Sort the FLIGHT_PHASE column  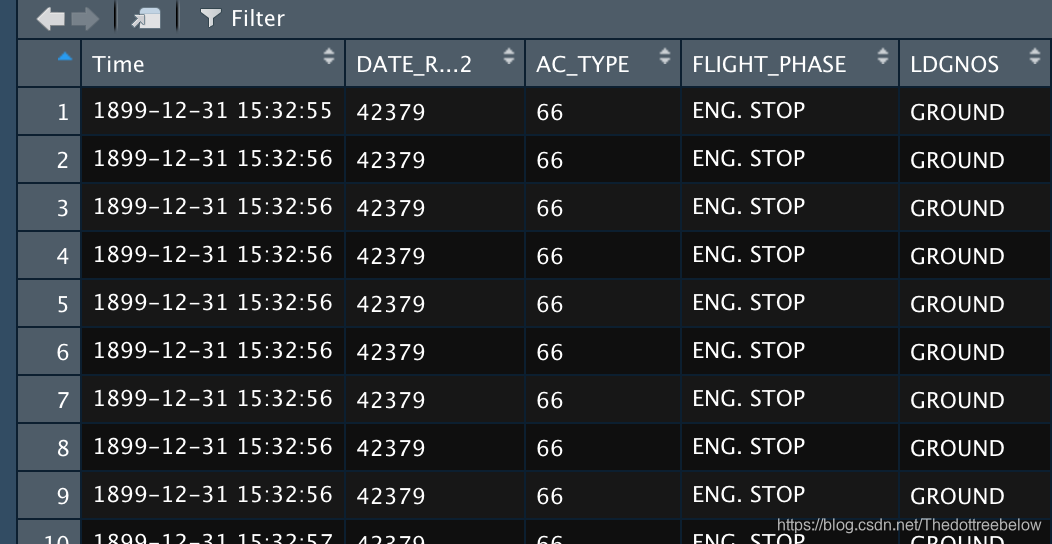click(x=883, y=56)
